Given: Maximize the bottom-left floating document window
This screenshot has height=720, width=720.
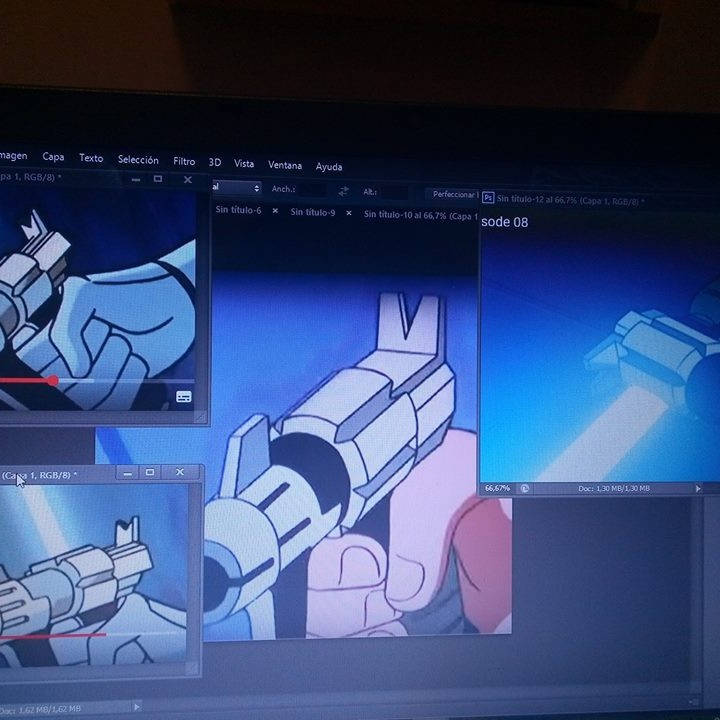Looking at the screenshot, I should click(150, 472).
